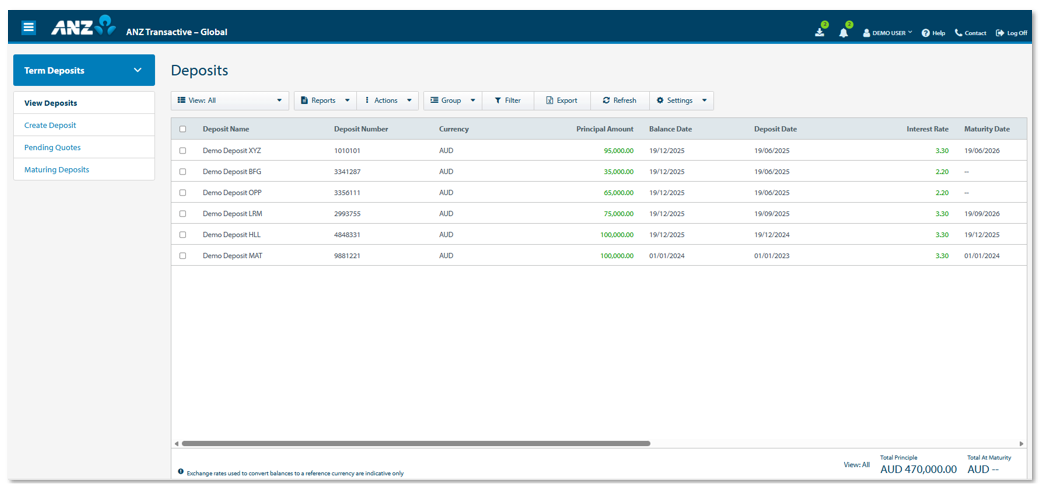The width and height of the screenshot is (1041, 484).
Task: Tick the select-all checkbox in header
Action: pyautogui.click(x=182, y=129)
